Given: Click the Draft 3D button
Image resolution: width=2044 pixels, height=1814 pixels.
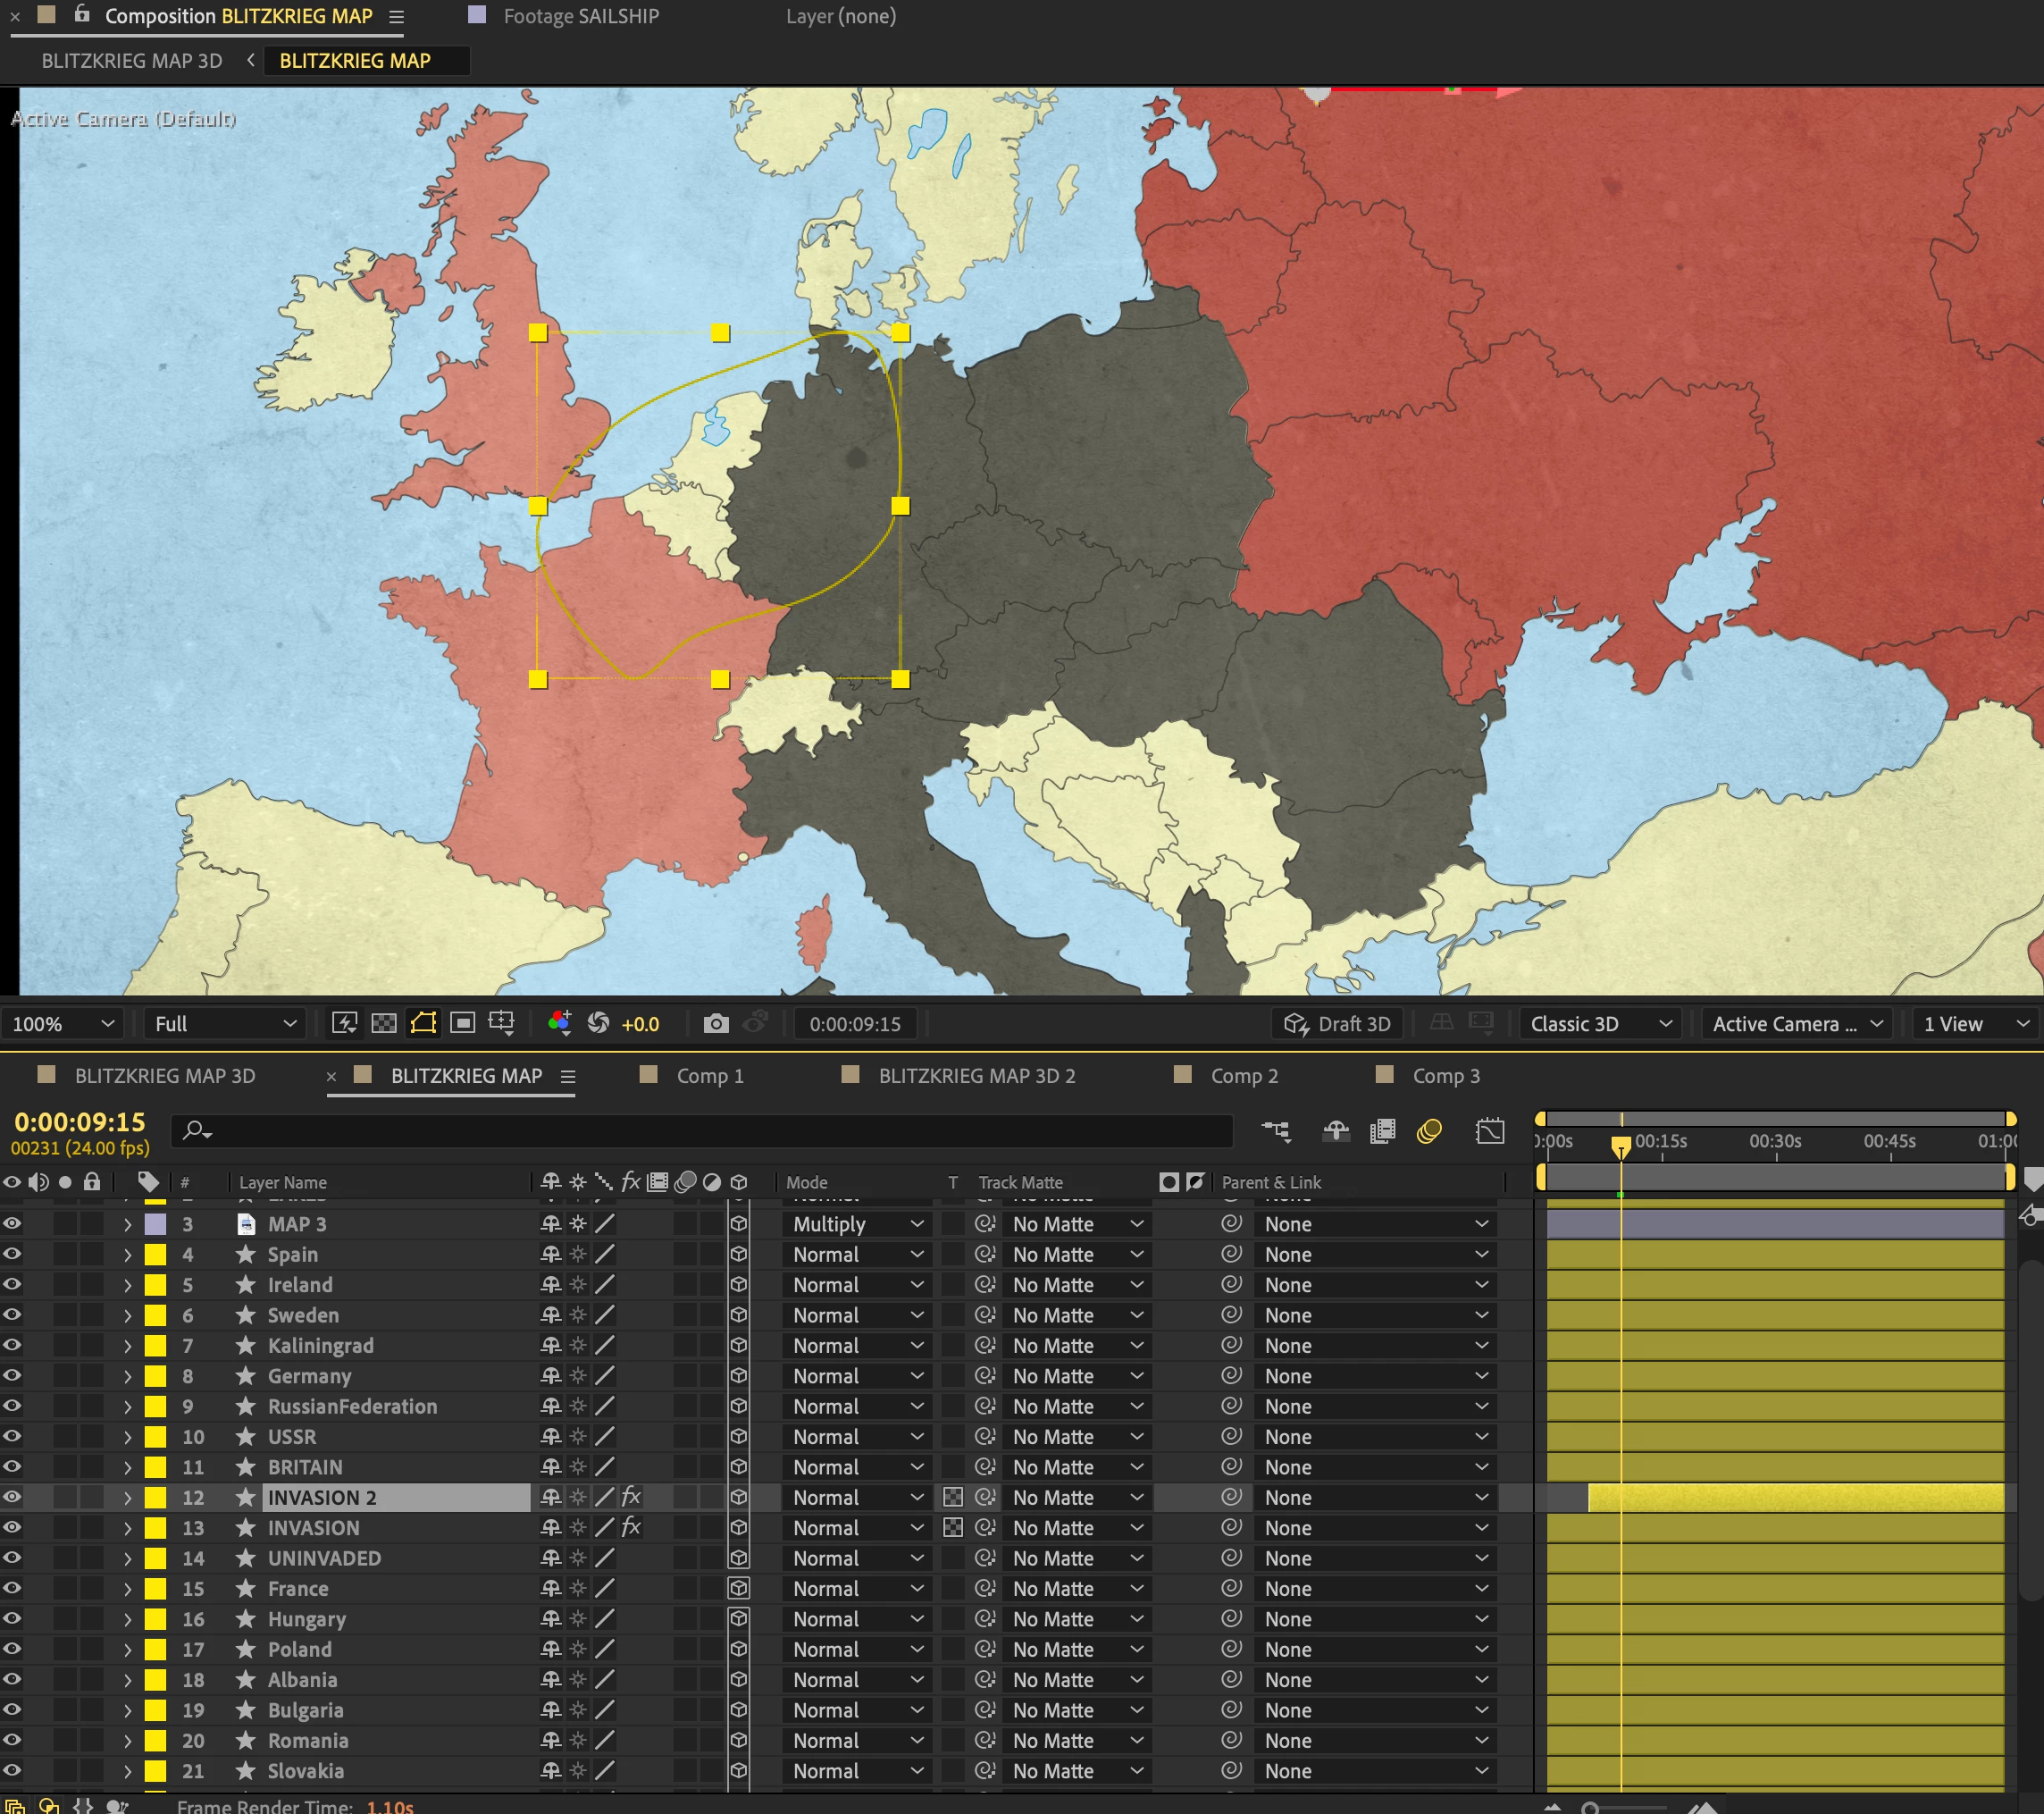Looking at the screenshot, I should 1338,1023.
